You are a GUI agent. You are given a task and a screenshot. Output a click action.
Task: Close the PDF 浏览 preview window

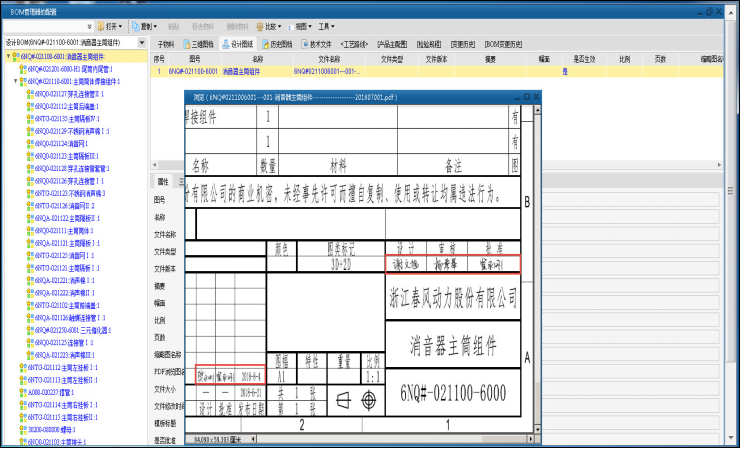tap(536, 97)
